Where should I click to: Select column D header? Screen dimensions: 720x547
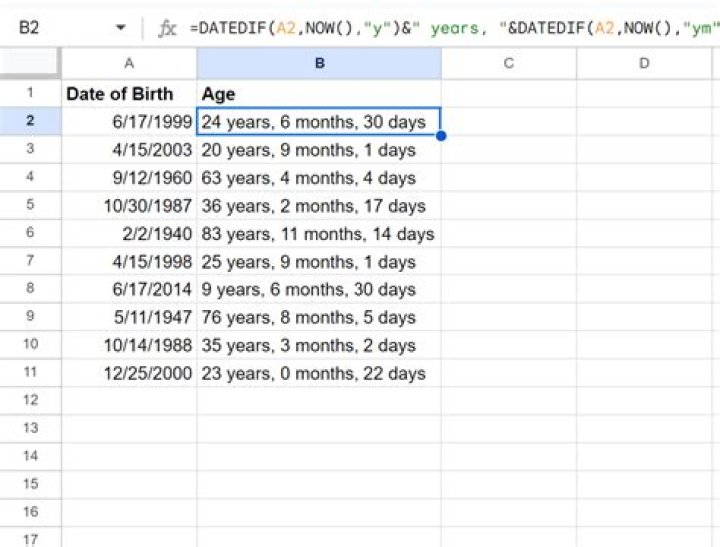coord(644,64)
